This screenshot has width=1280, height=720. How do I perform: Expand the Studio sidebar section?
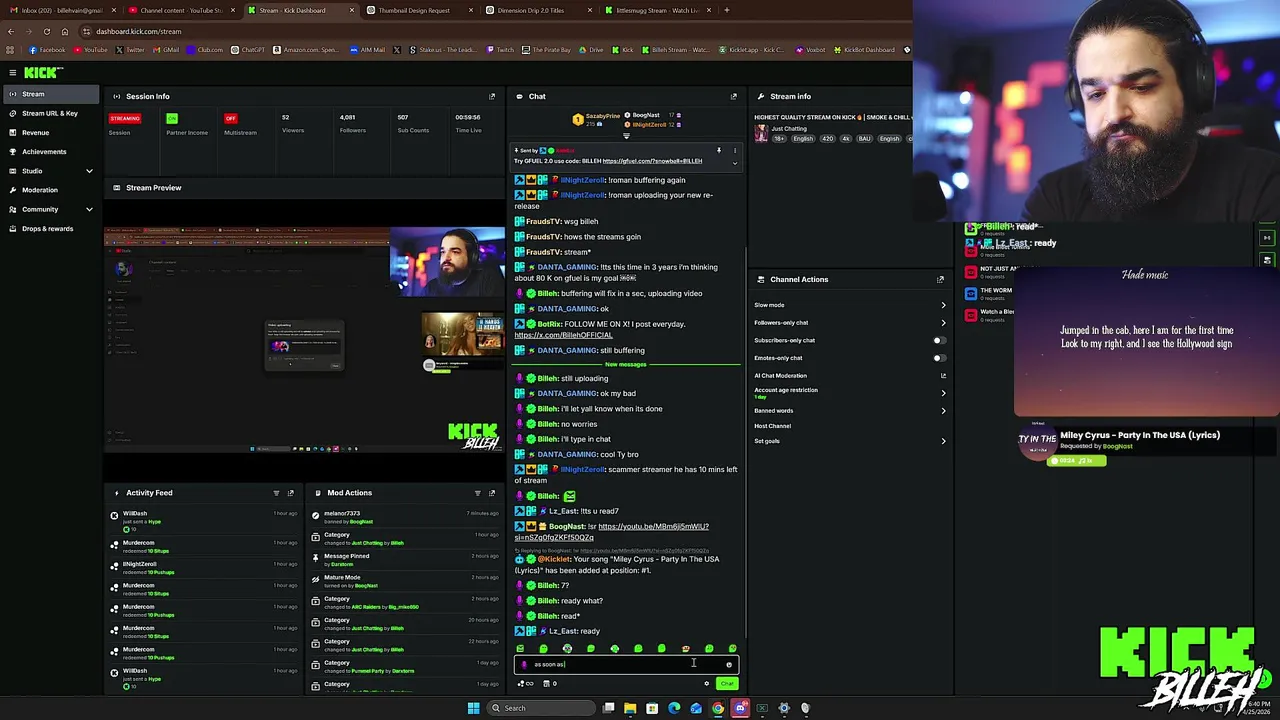pos(89,171)
